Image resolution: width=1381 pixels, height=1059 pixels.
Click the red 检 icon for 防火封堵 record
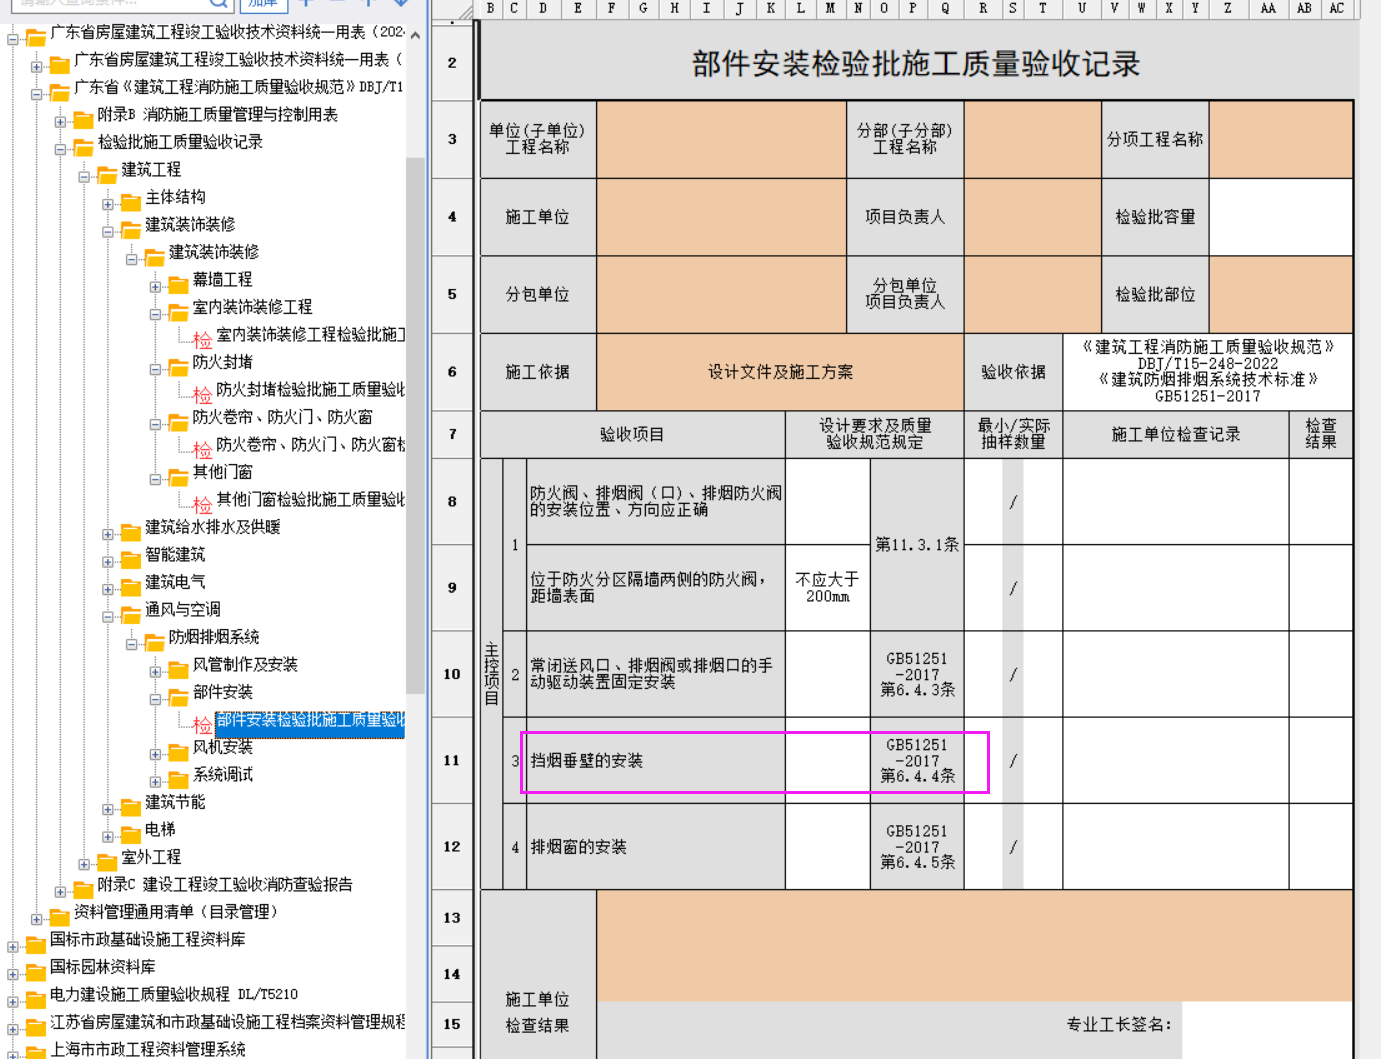(202, 393)
